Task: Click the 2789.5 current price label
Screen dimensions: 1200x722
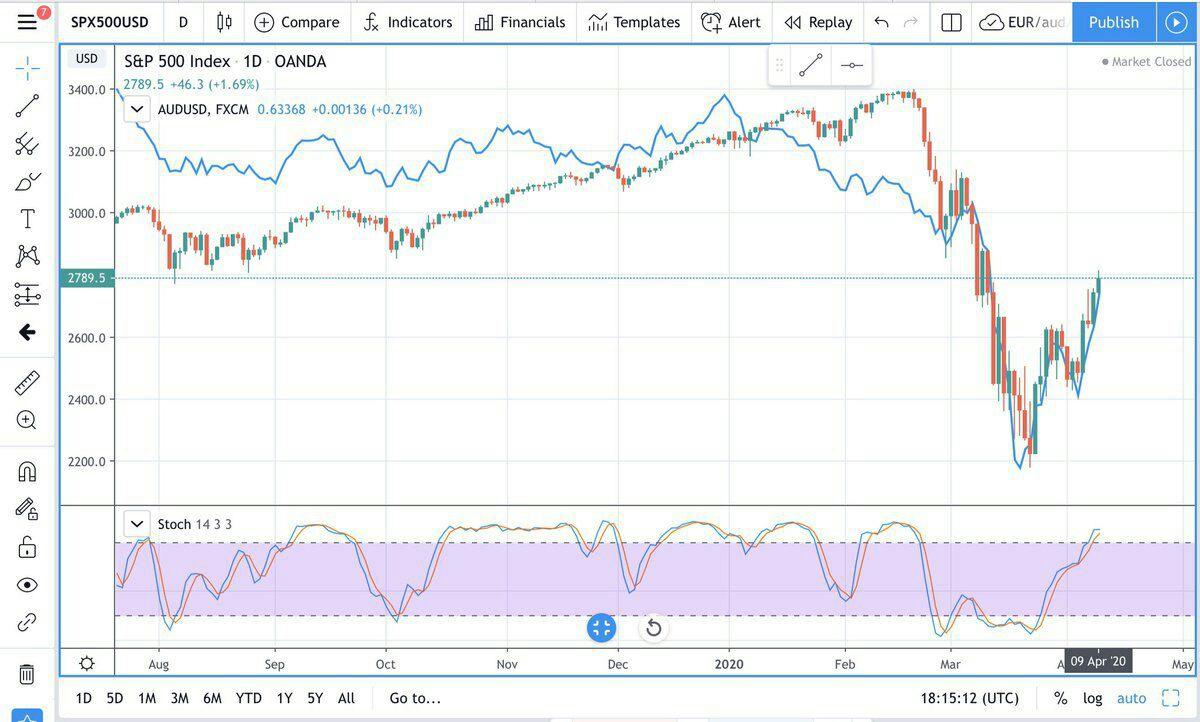Action: (x=87, y=278)
